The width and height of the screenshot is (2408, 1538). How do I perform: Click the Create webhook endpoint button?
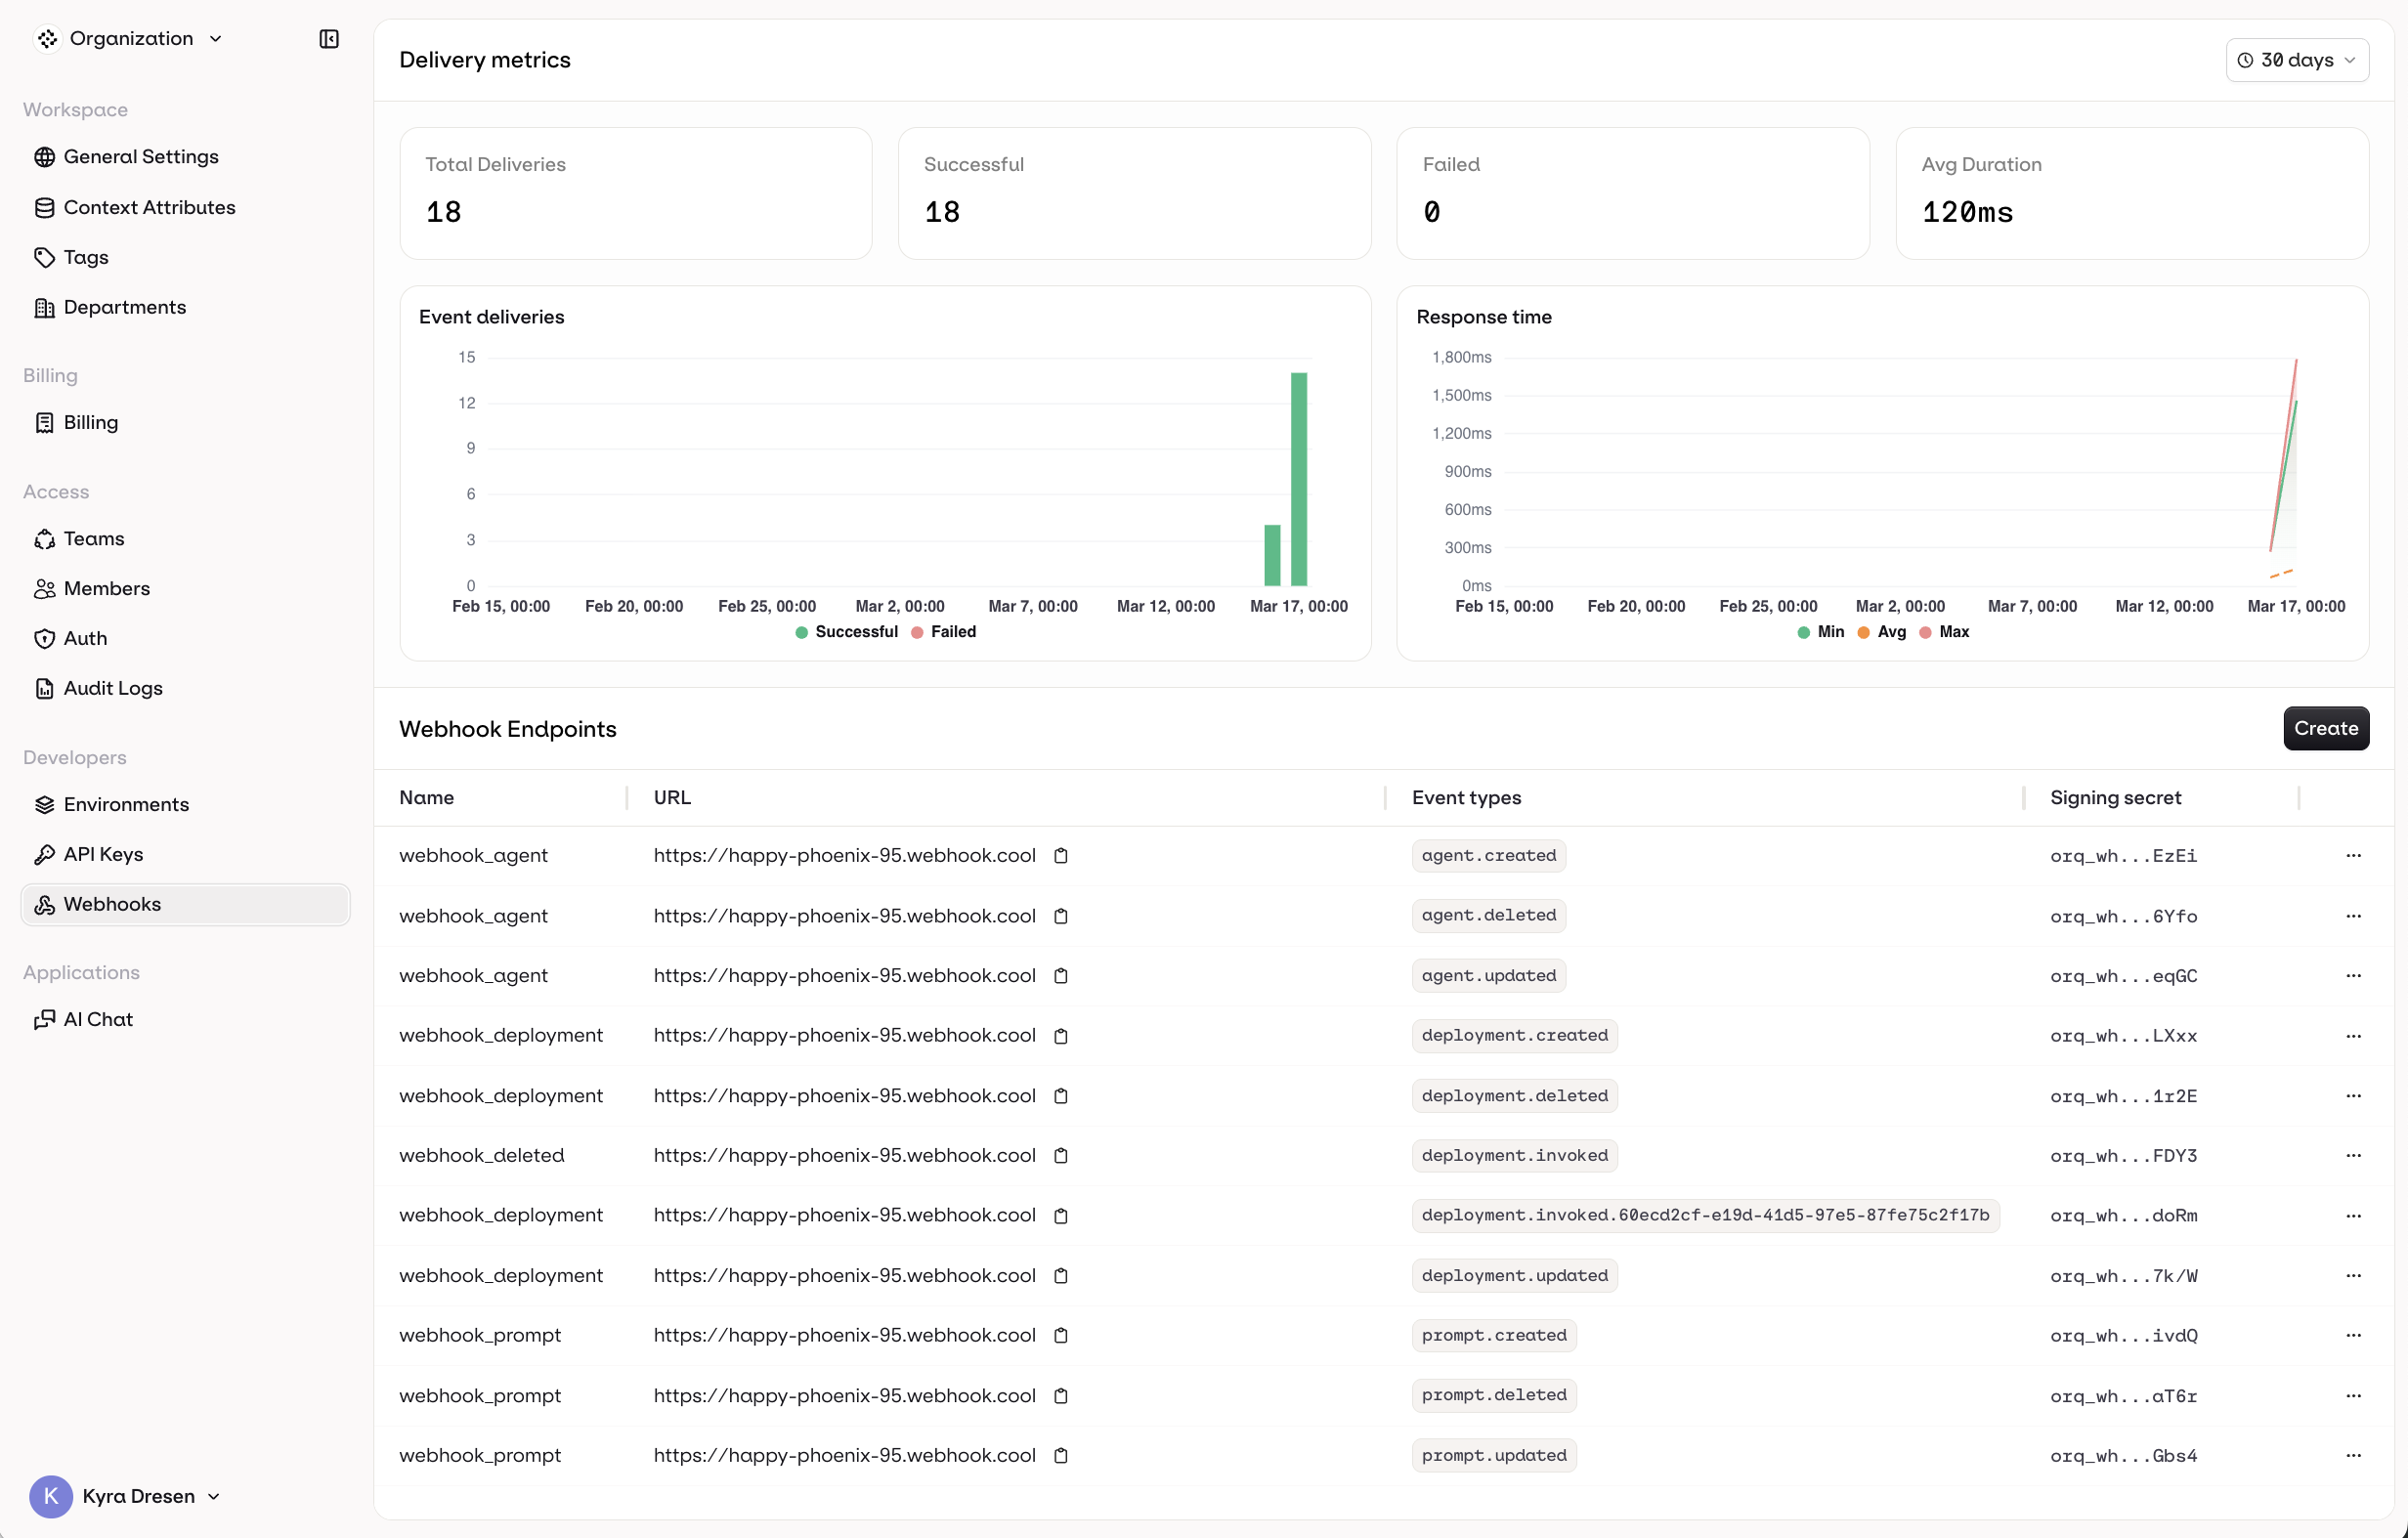point(2326,728)
